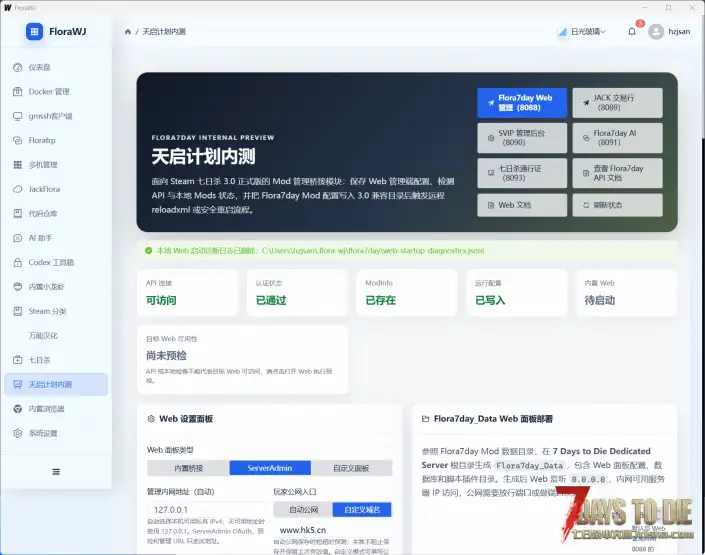Image resolution: width=705 pixels, height=555 pixels.
Task: Click the hzjsan username text
Action: coord(679,31)
